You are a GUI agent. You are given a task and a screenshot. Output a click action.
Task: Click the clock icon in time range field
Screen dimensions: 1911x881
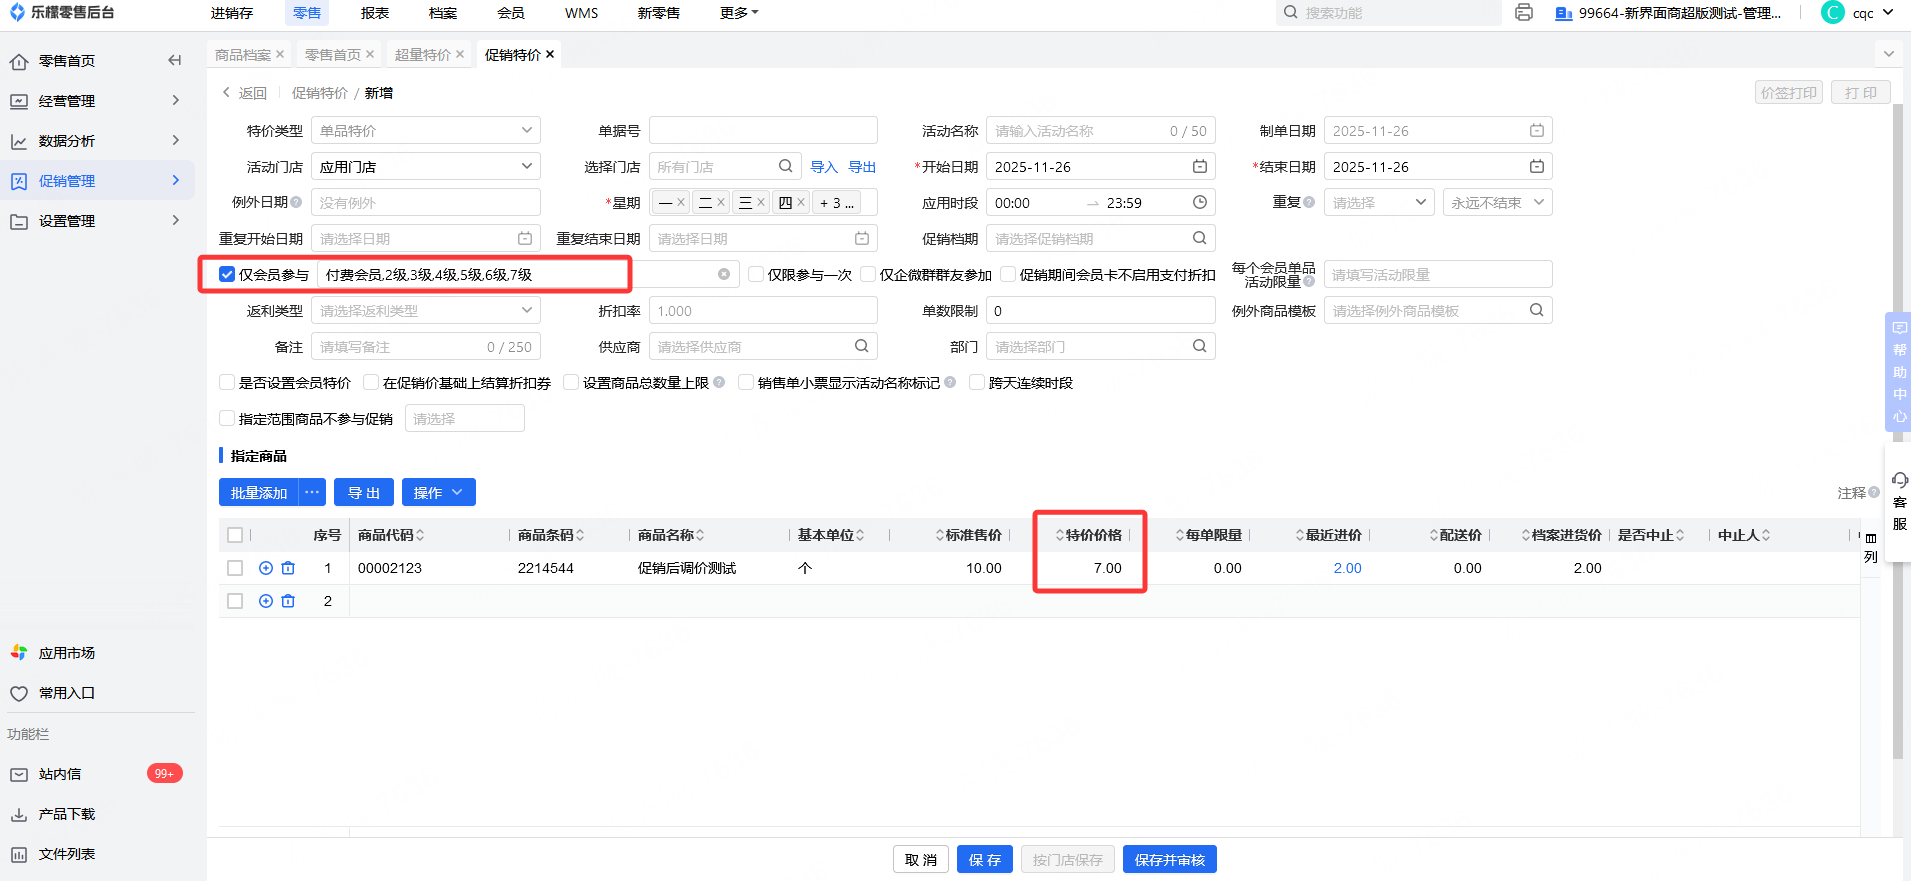coord(1200,203)
